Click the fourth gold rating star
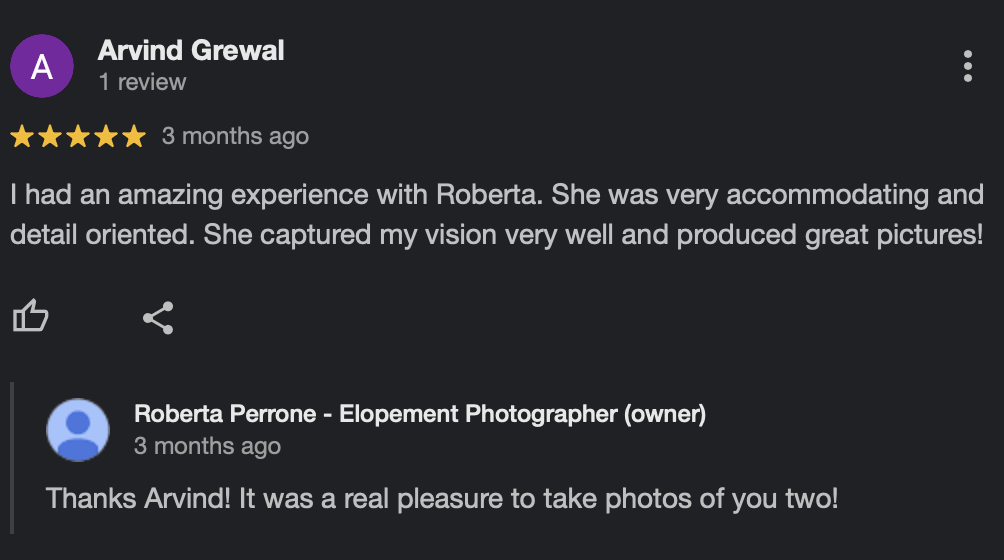The width and height of the screenshot is (1004, 560). coord(106,137)
